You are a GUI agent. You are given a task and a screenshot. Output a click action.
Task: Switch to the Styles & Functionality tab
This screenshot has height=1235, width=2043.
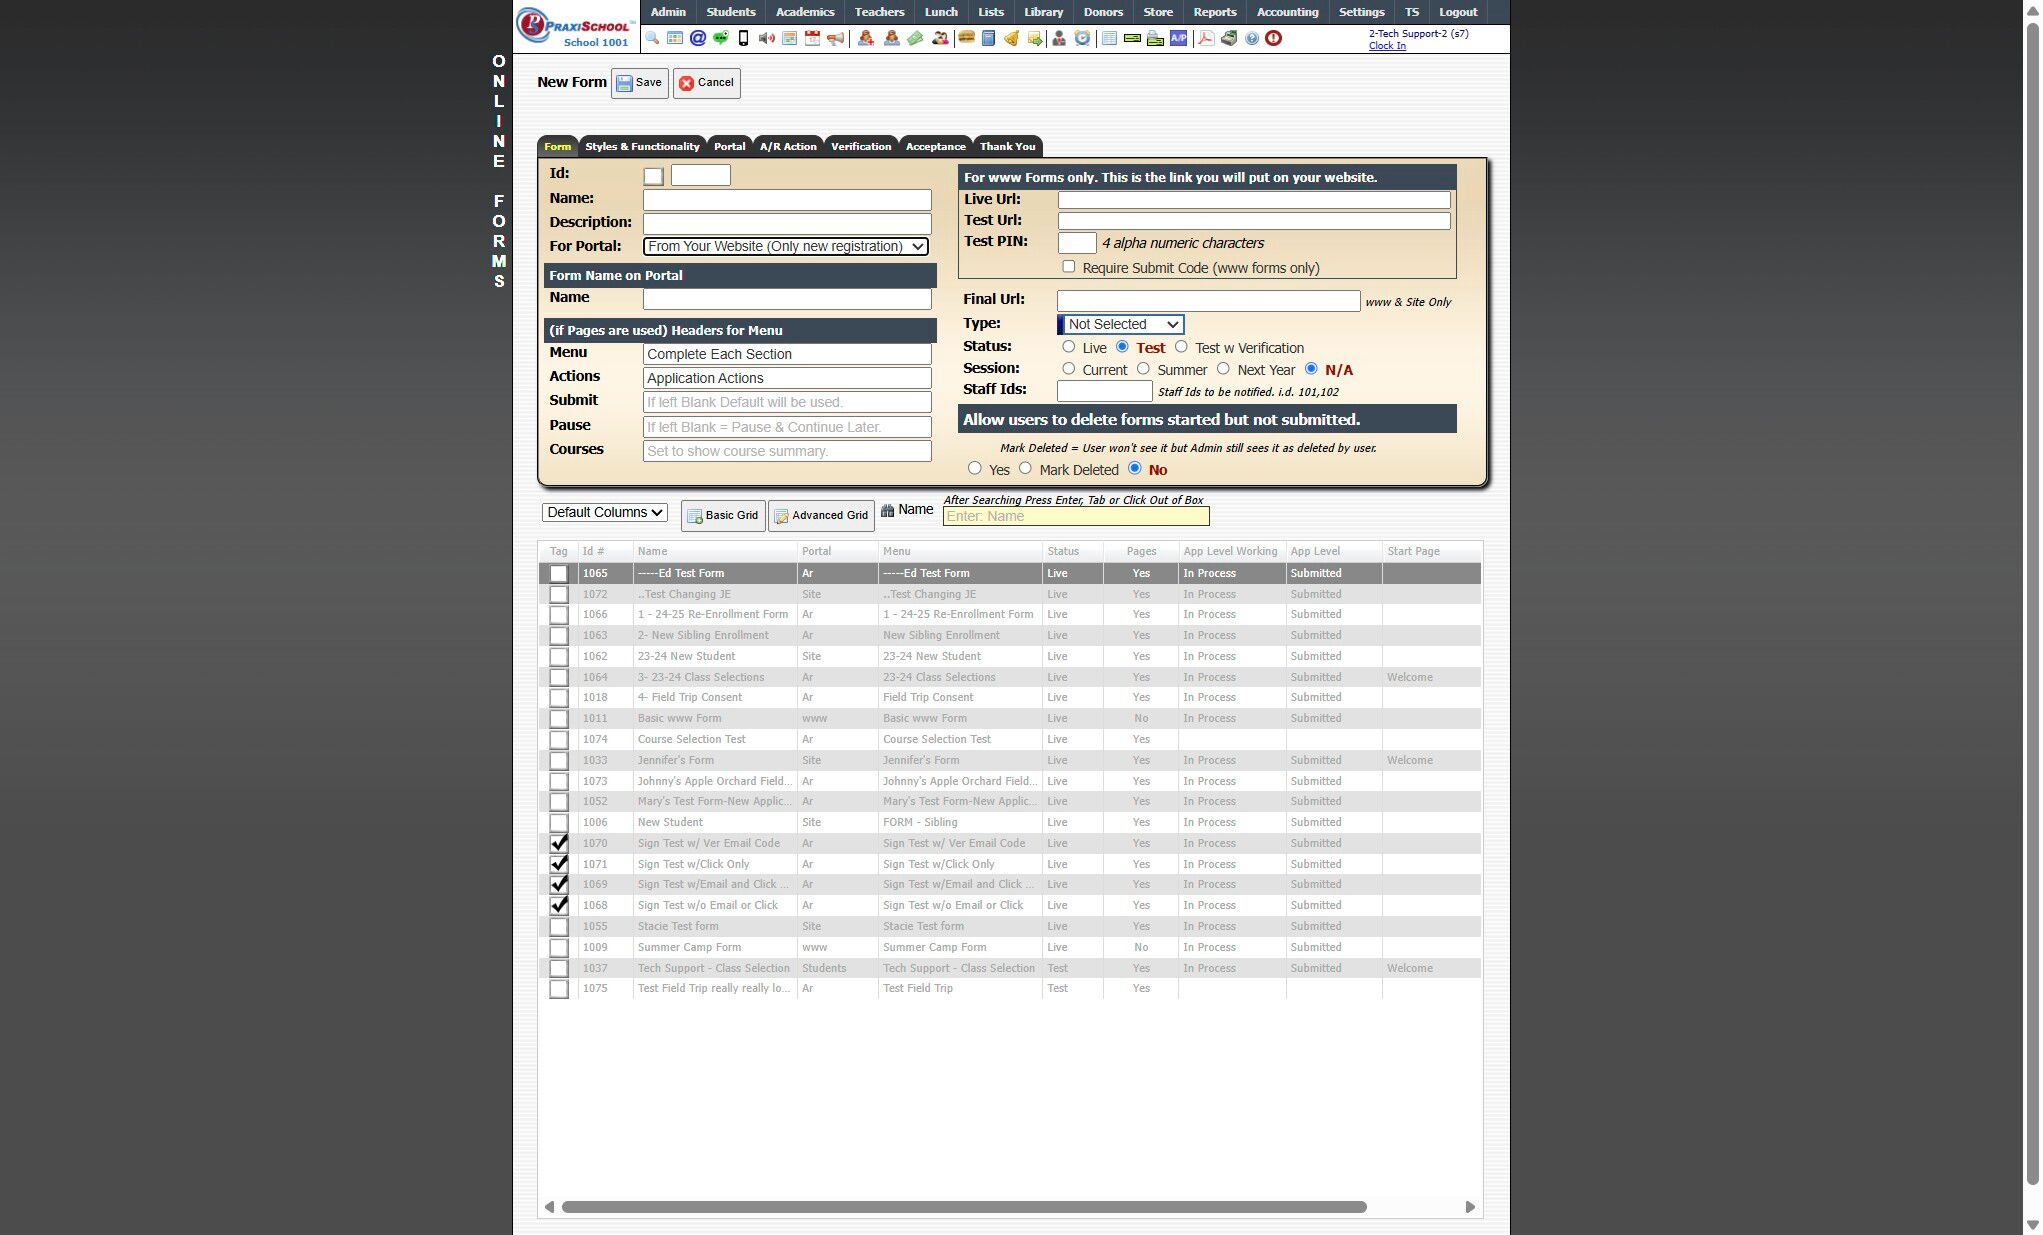point(642,146)
